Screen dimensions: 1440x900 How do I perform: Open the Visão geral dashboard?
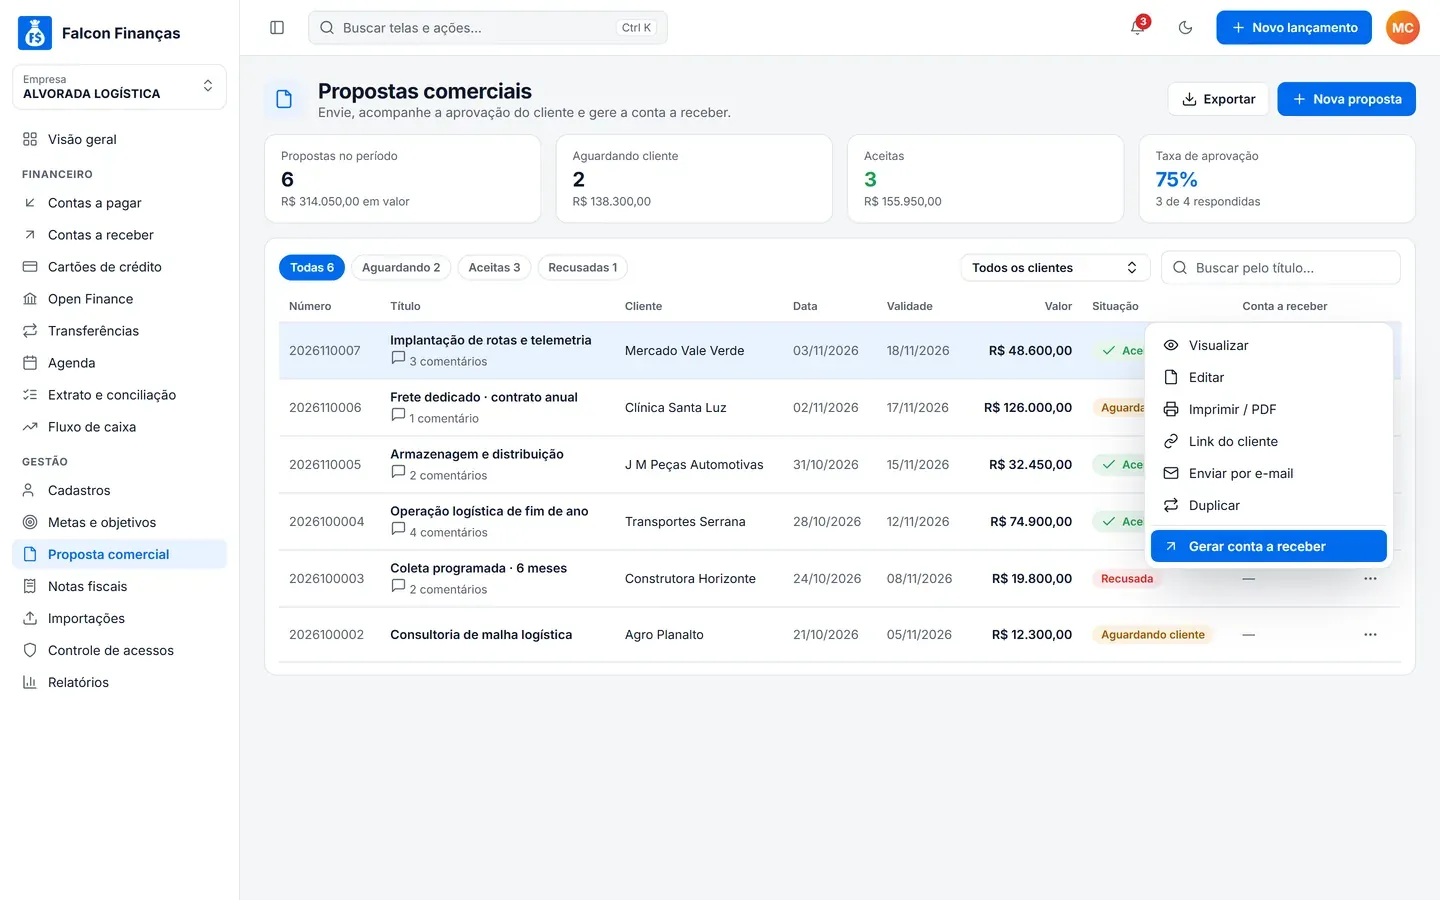click(119, 139)
